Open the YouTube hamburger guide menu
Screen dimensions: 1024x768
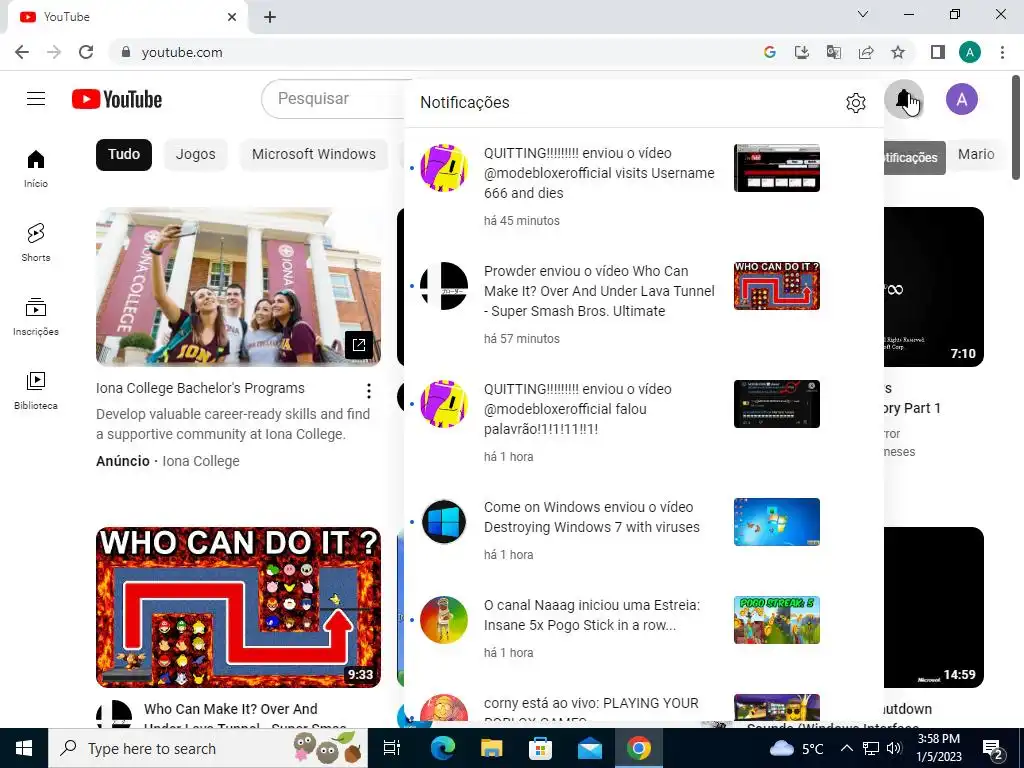click(x=36, y=99)
